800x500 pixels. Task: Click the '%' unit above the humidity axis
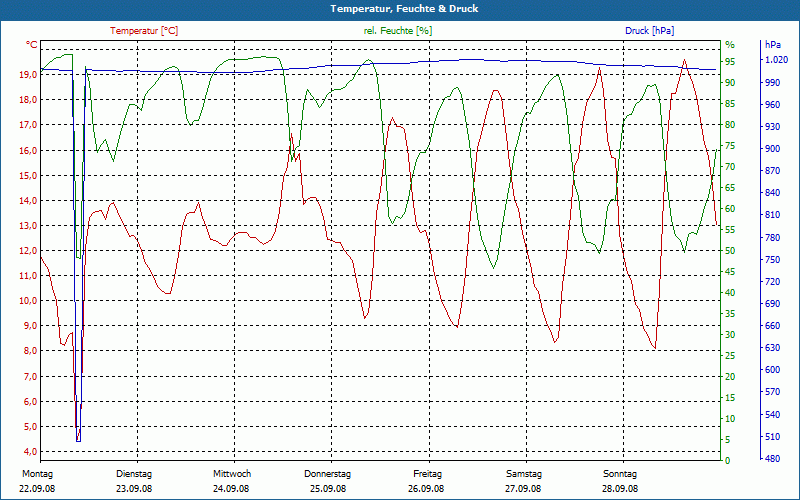click(x=730, y=44)
